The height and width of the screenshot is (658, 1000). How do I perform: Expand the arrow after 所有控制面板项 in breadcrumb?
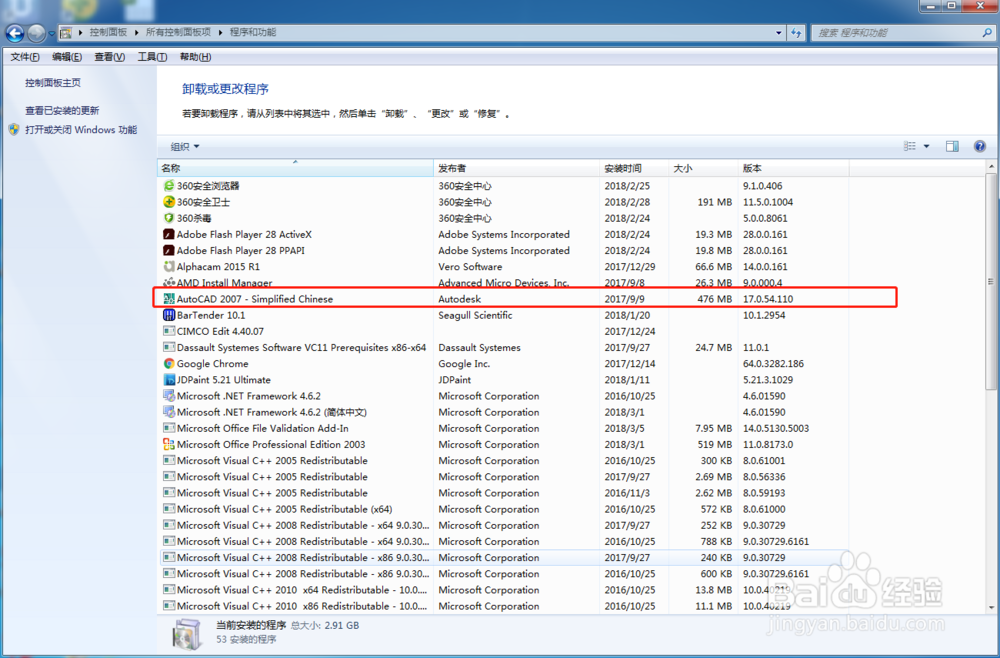(220, 32)
